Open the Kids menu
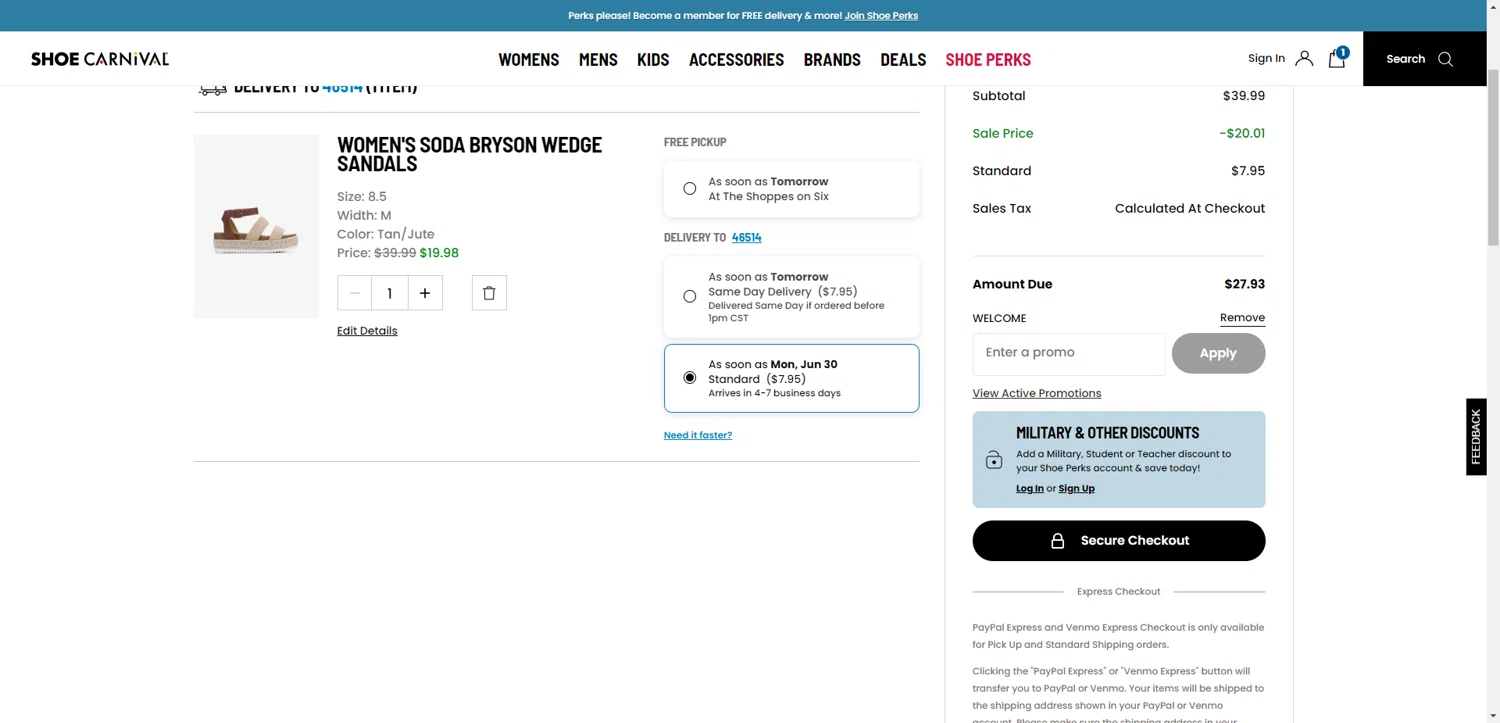This screenshot has height=723, width=1500. click(x=653, y=59)
